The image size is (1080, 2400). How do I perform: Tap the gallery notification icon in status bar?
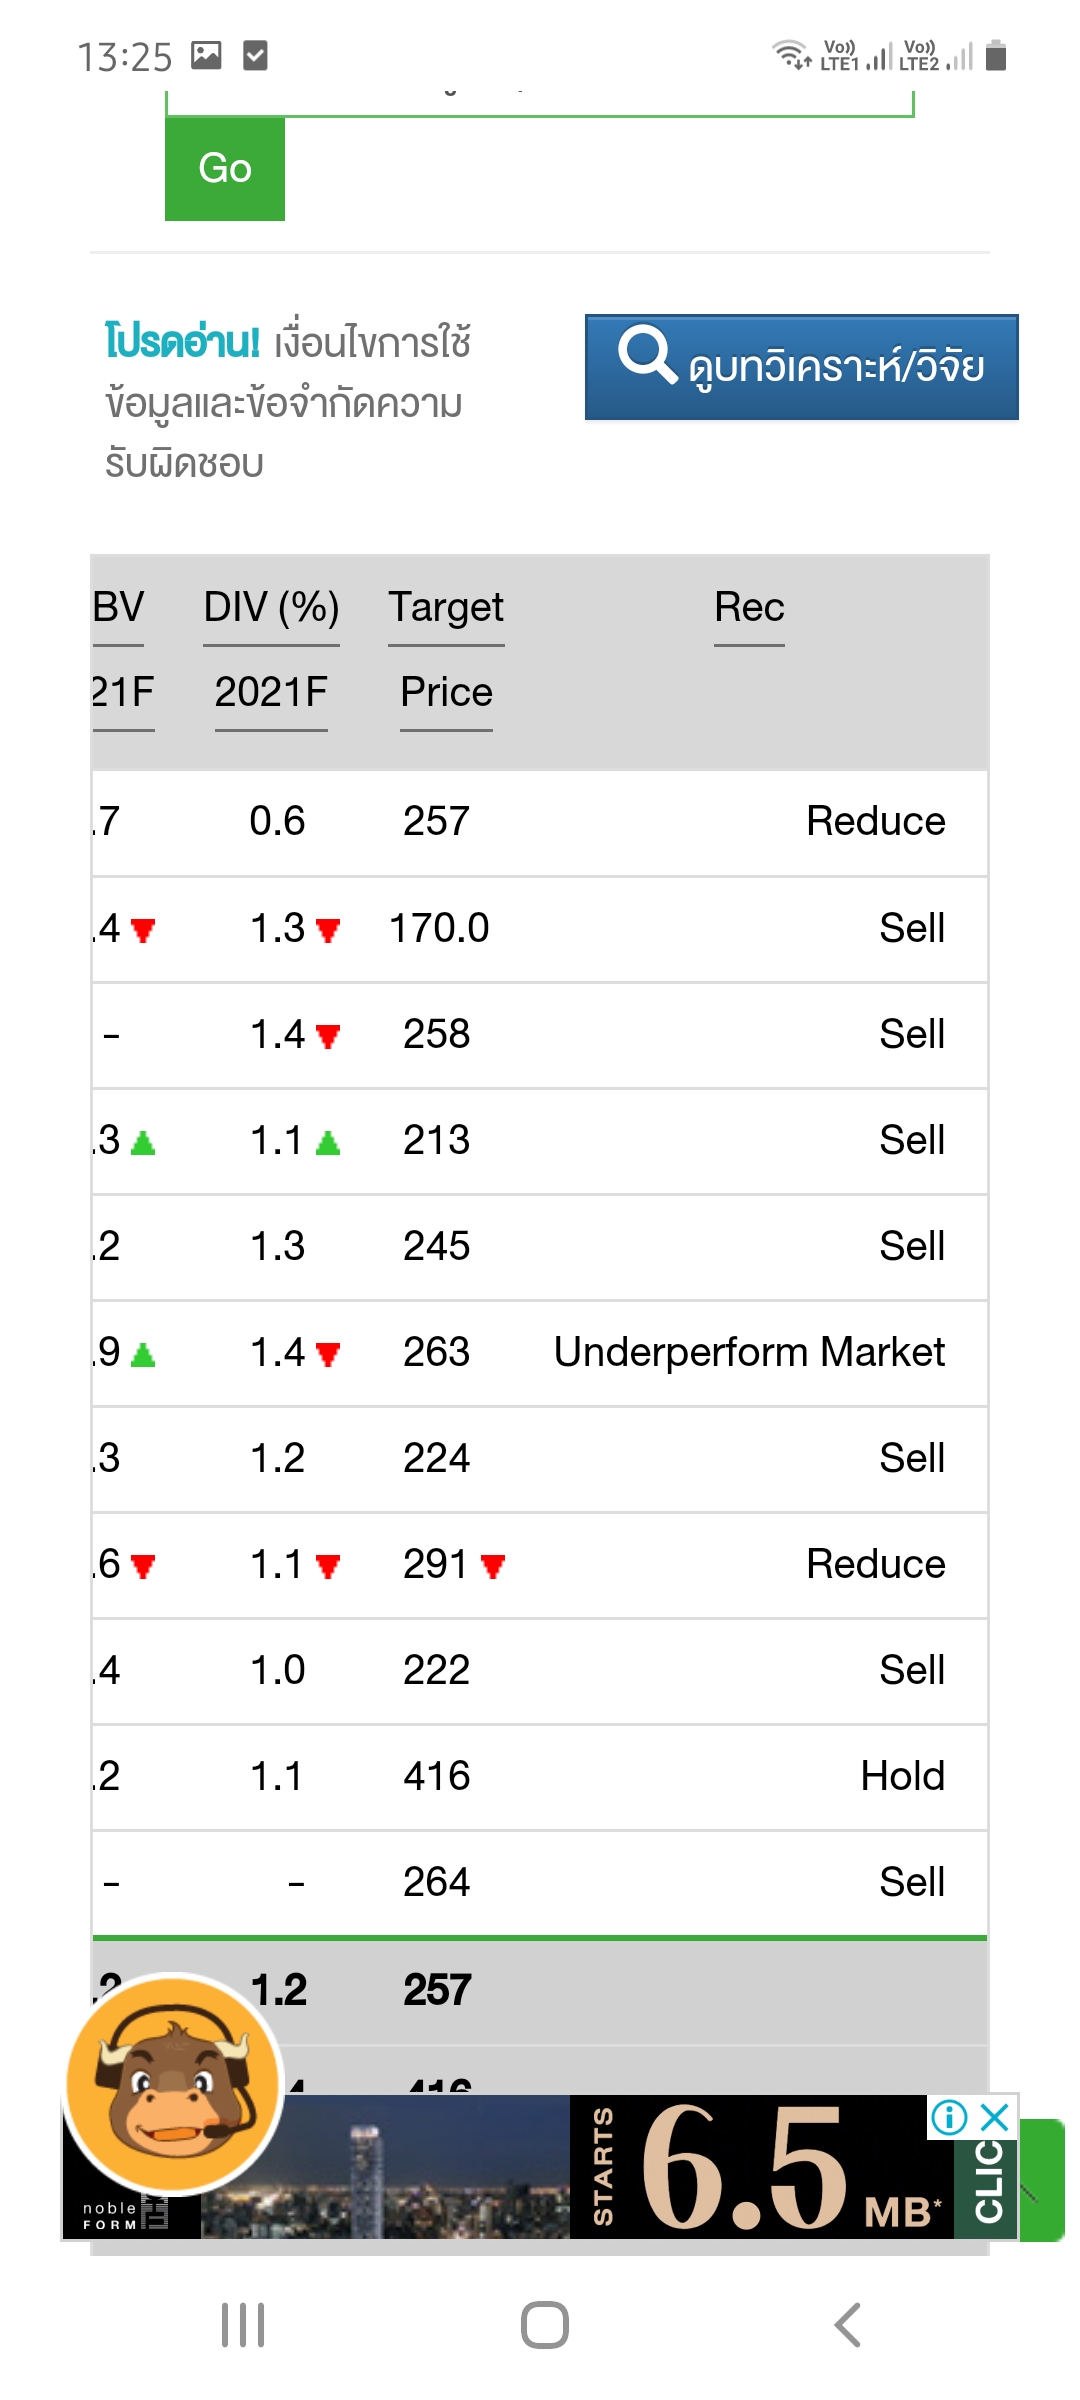tap(206, 55)
